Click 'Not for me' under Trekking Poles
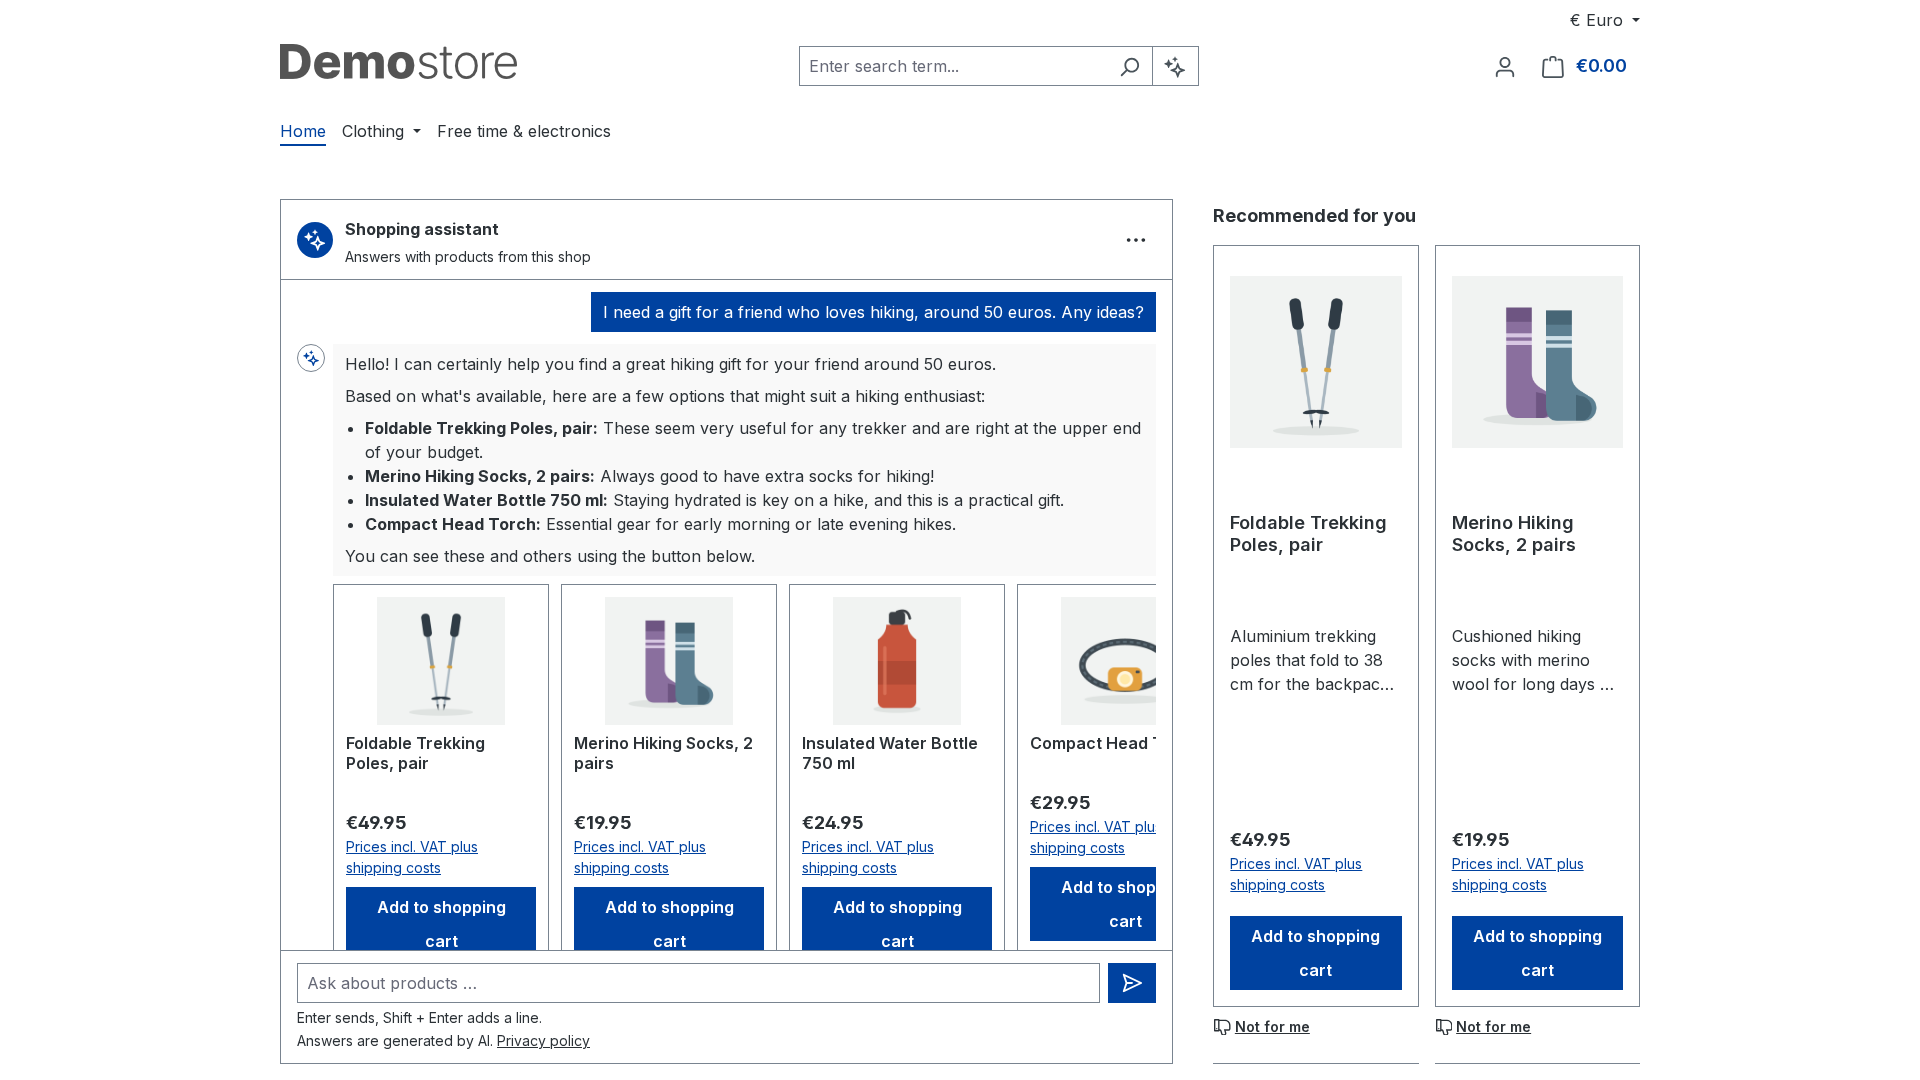The height and width of the screenshot is (1080, 1920). point(1272,1027)
